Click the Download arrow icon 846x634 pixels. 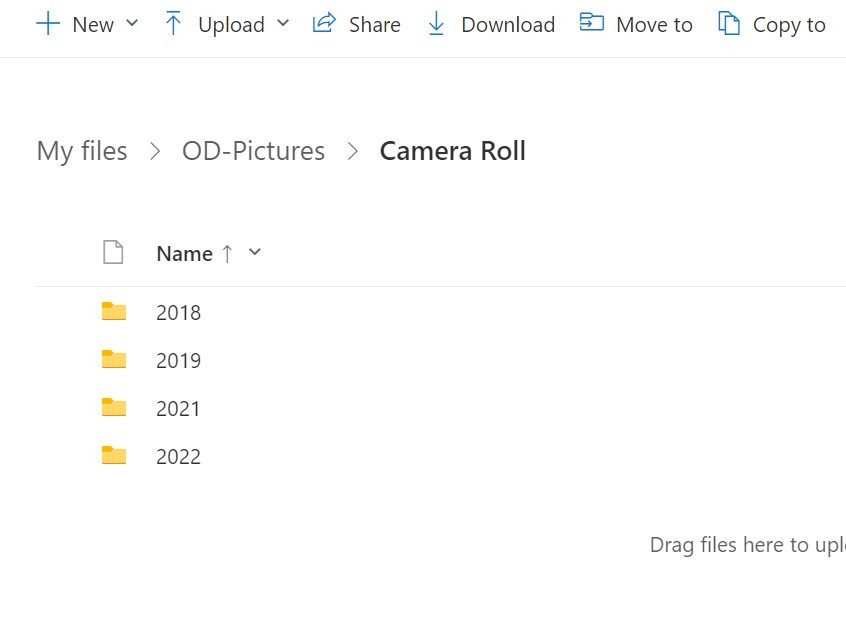[x=436, y=24]
